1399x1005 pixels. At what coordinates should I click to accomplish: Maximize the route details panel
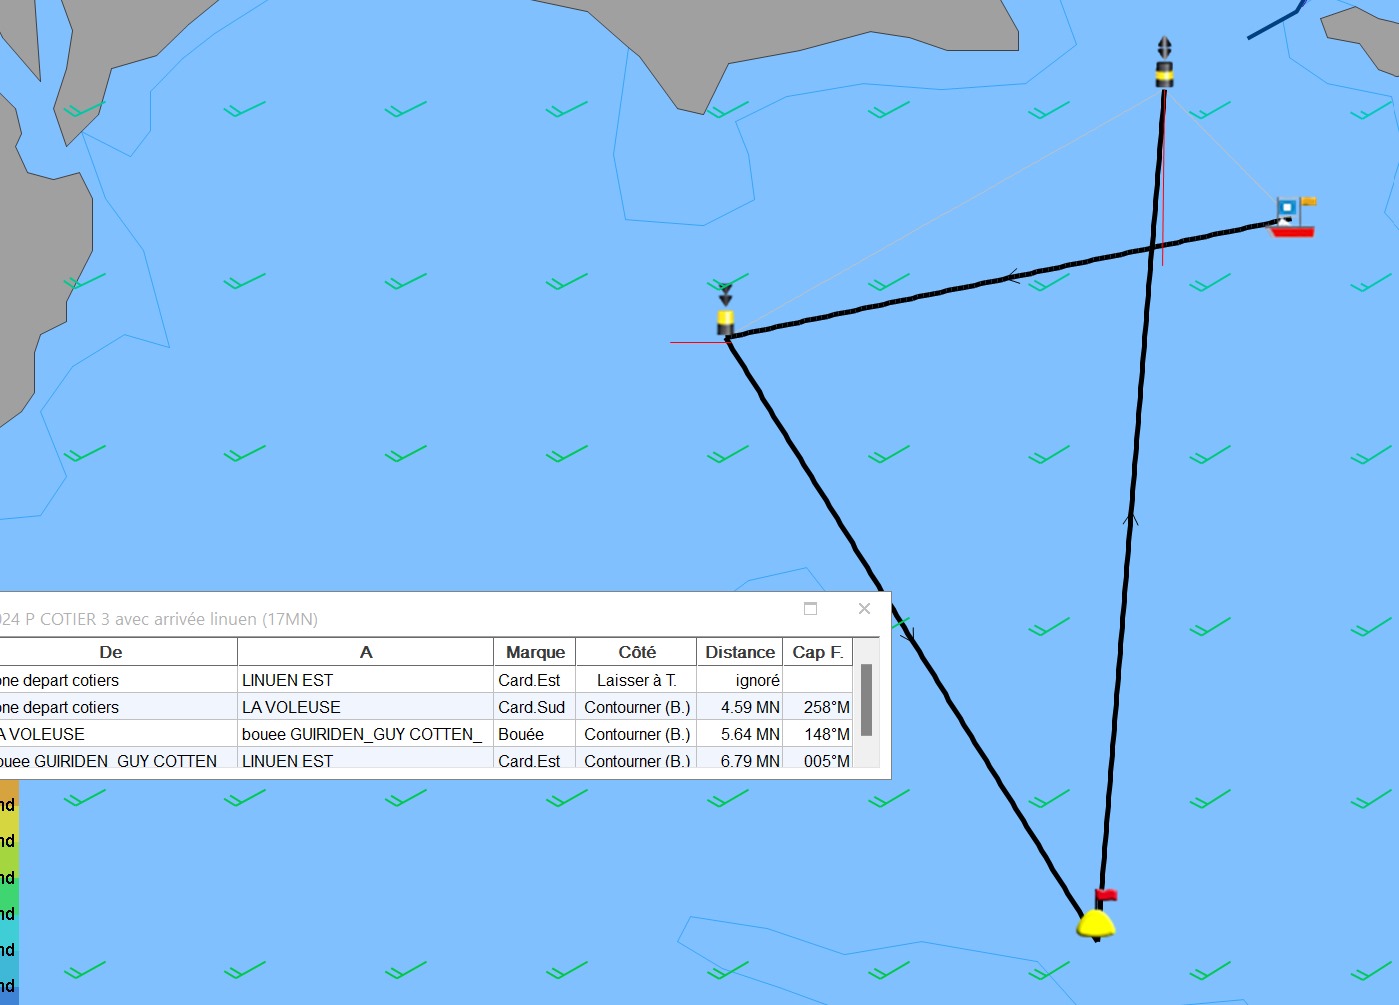811,609
